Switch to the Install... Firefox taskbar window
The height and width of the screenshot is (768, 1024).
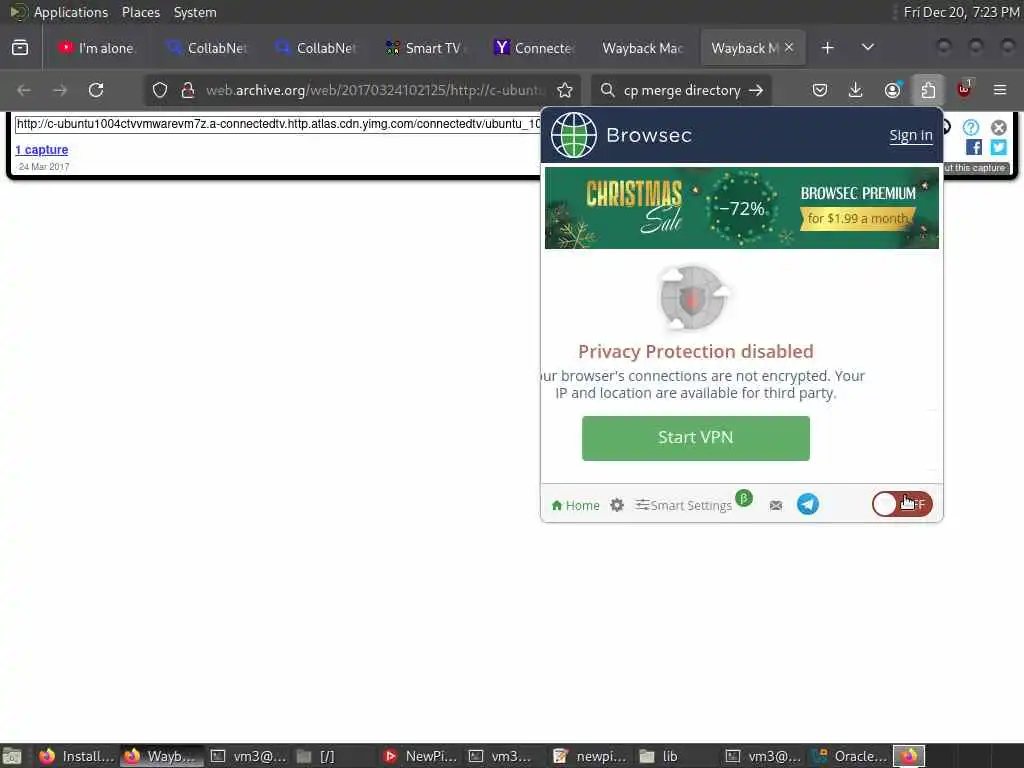pyautogui.click(x=76, y=756)
